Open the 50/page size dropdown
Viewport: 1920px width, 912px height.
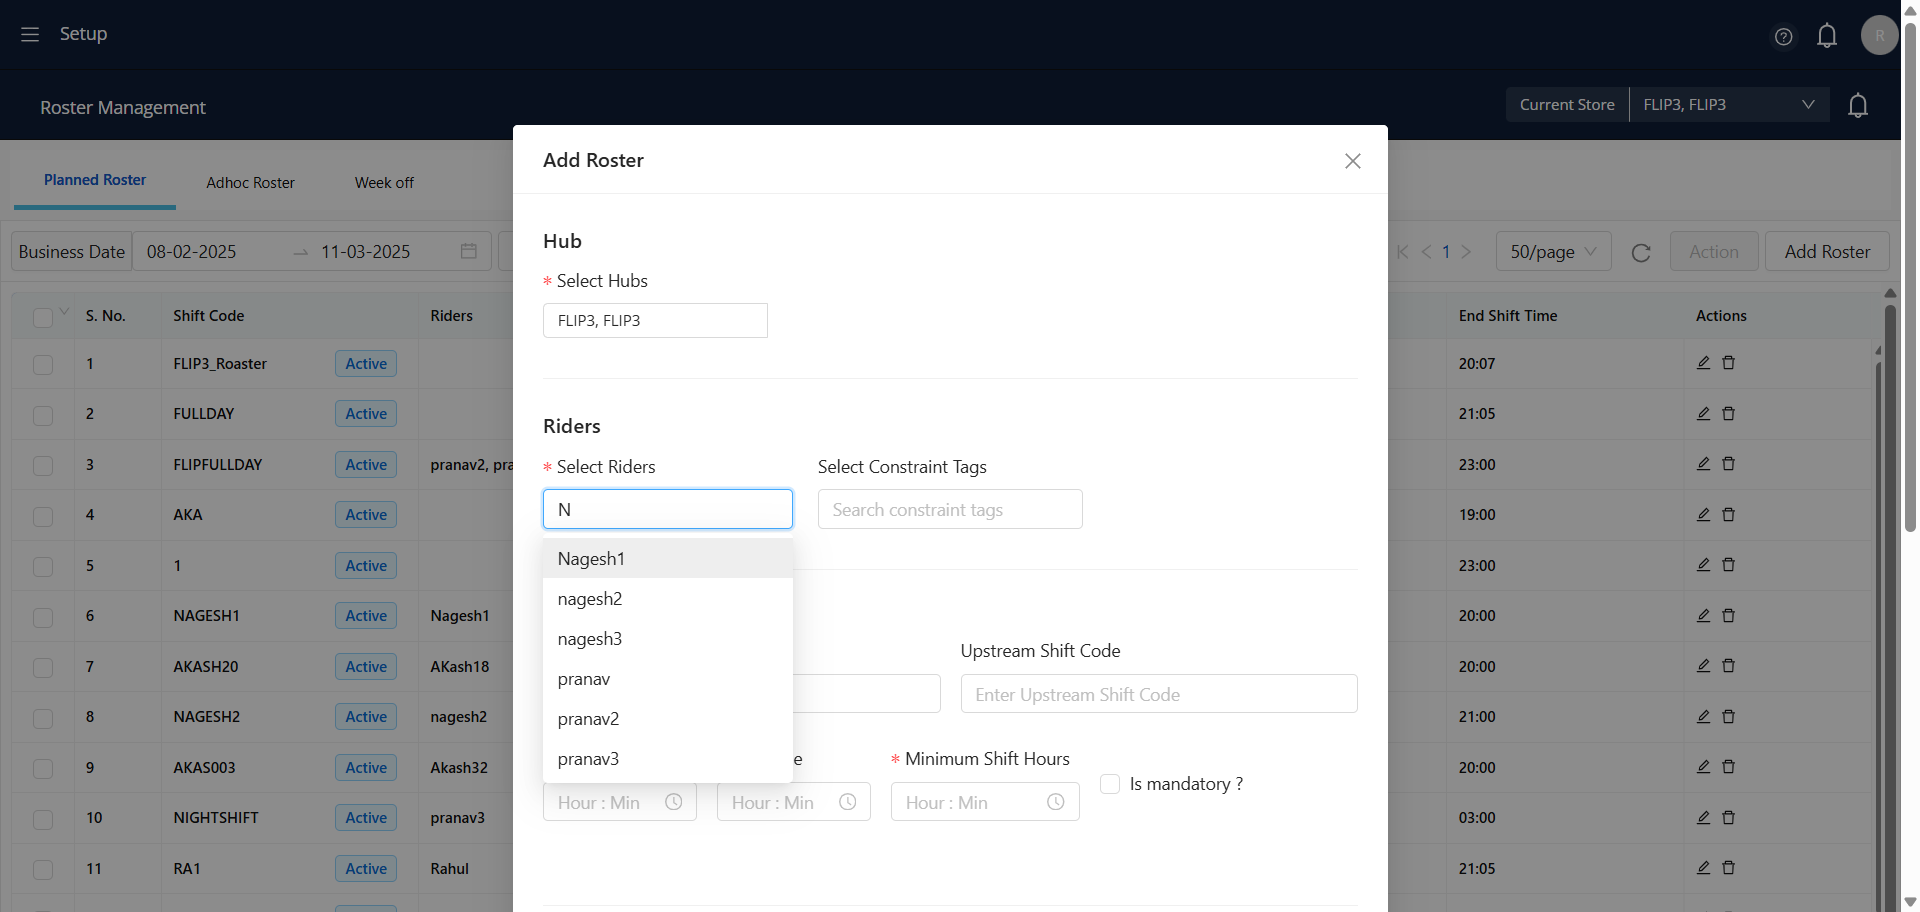click(1553, 251)
